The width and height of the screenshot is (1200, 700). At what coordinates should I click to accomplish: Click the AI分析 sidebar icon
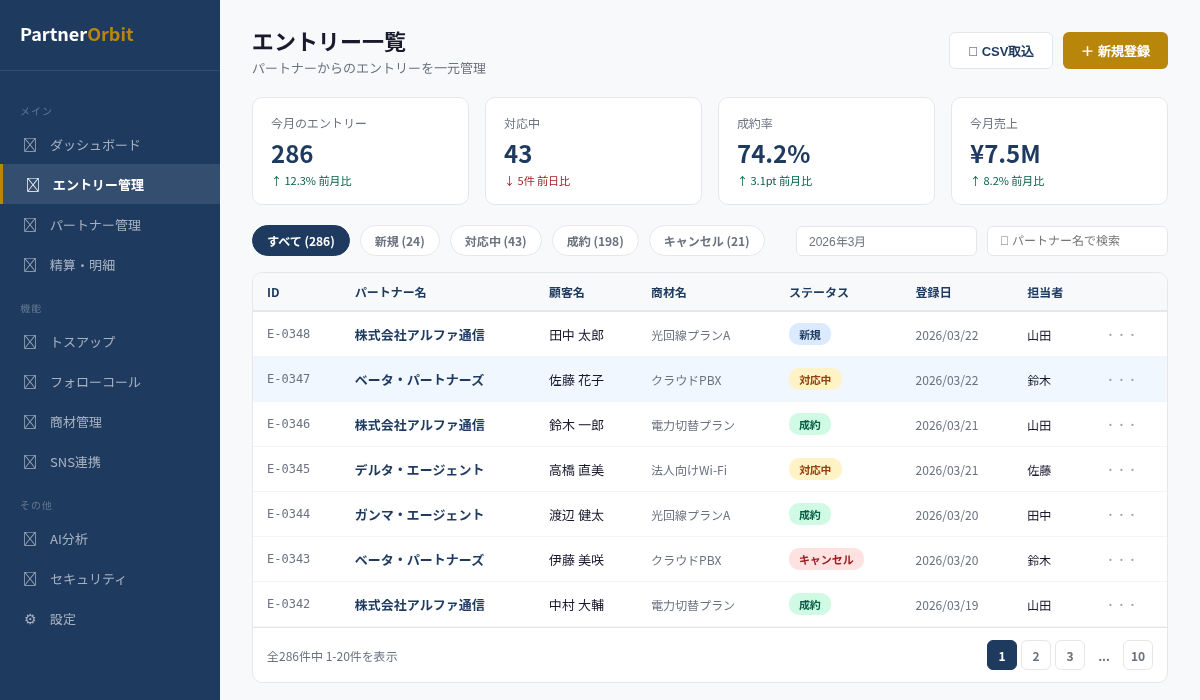click(30, 539)
